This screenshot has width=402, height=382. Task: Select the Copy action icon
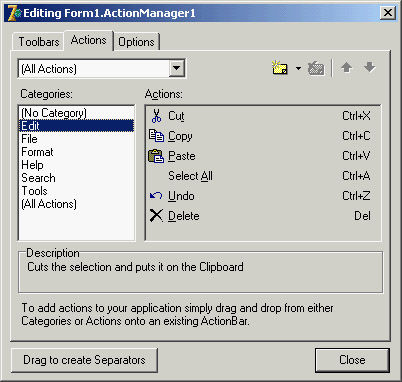[x=156, y=136]
